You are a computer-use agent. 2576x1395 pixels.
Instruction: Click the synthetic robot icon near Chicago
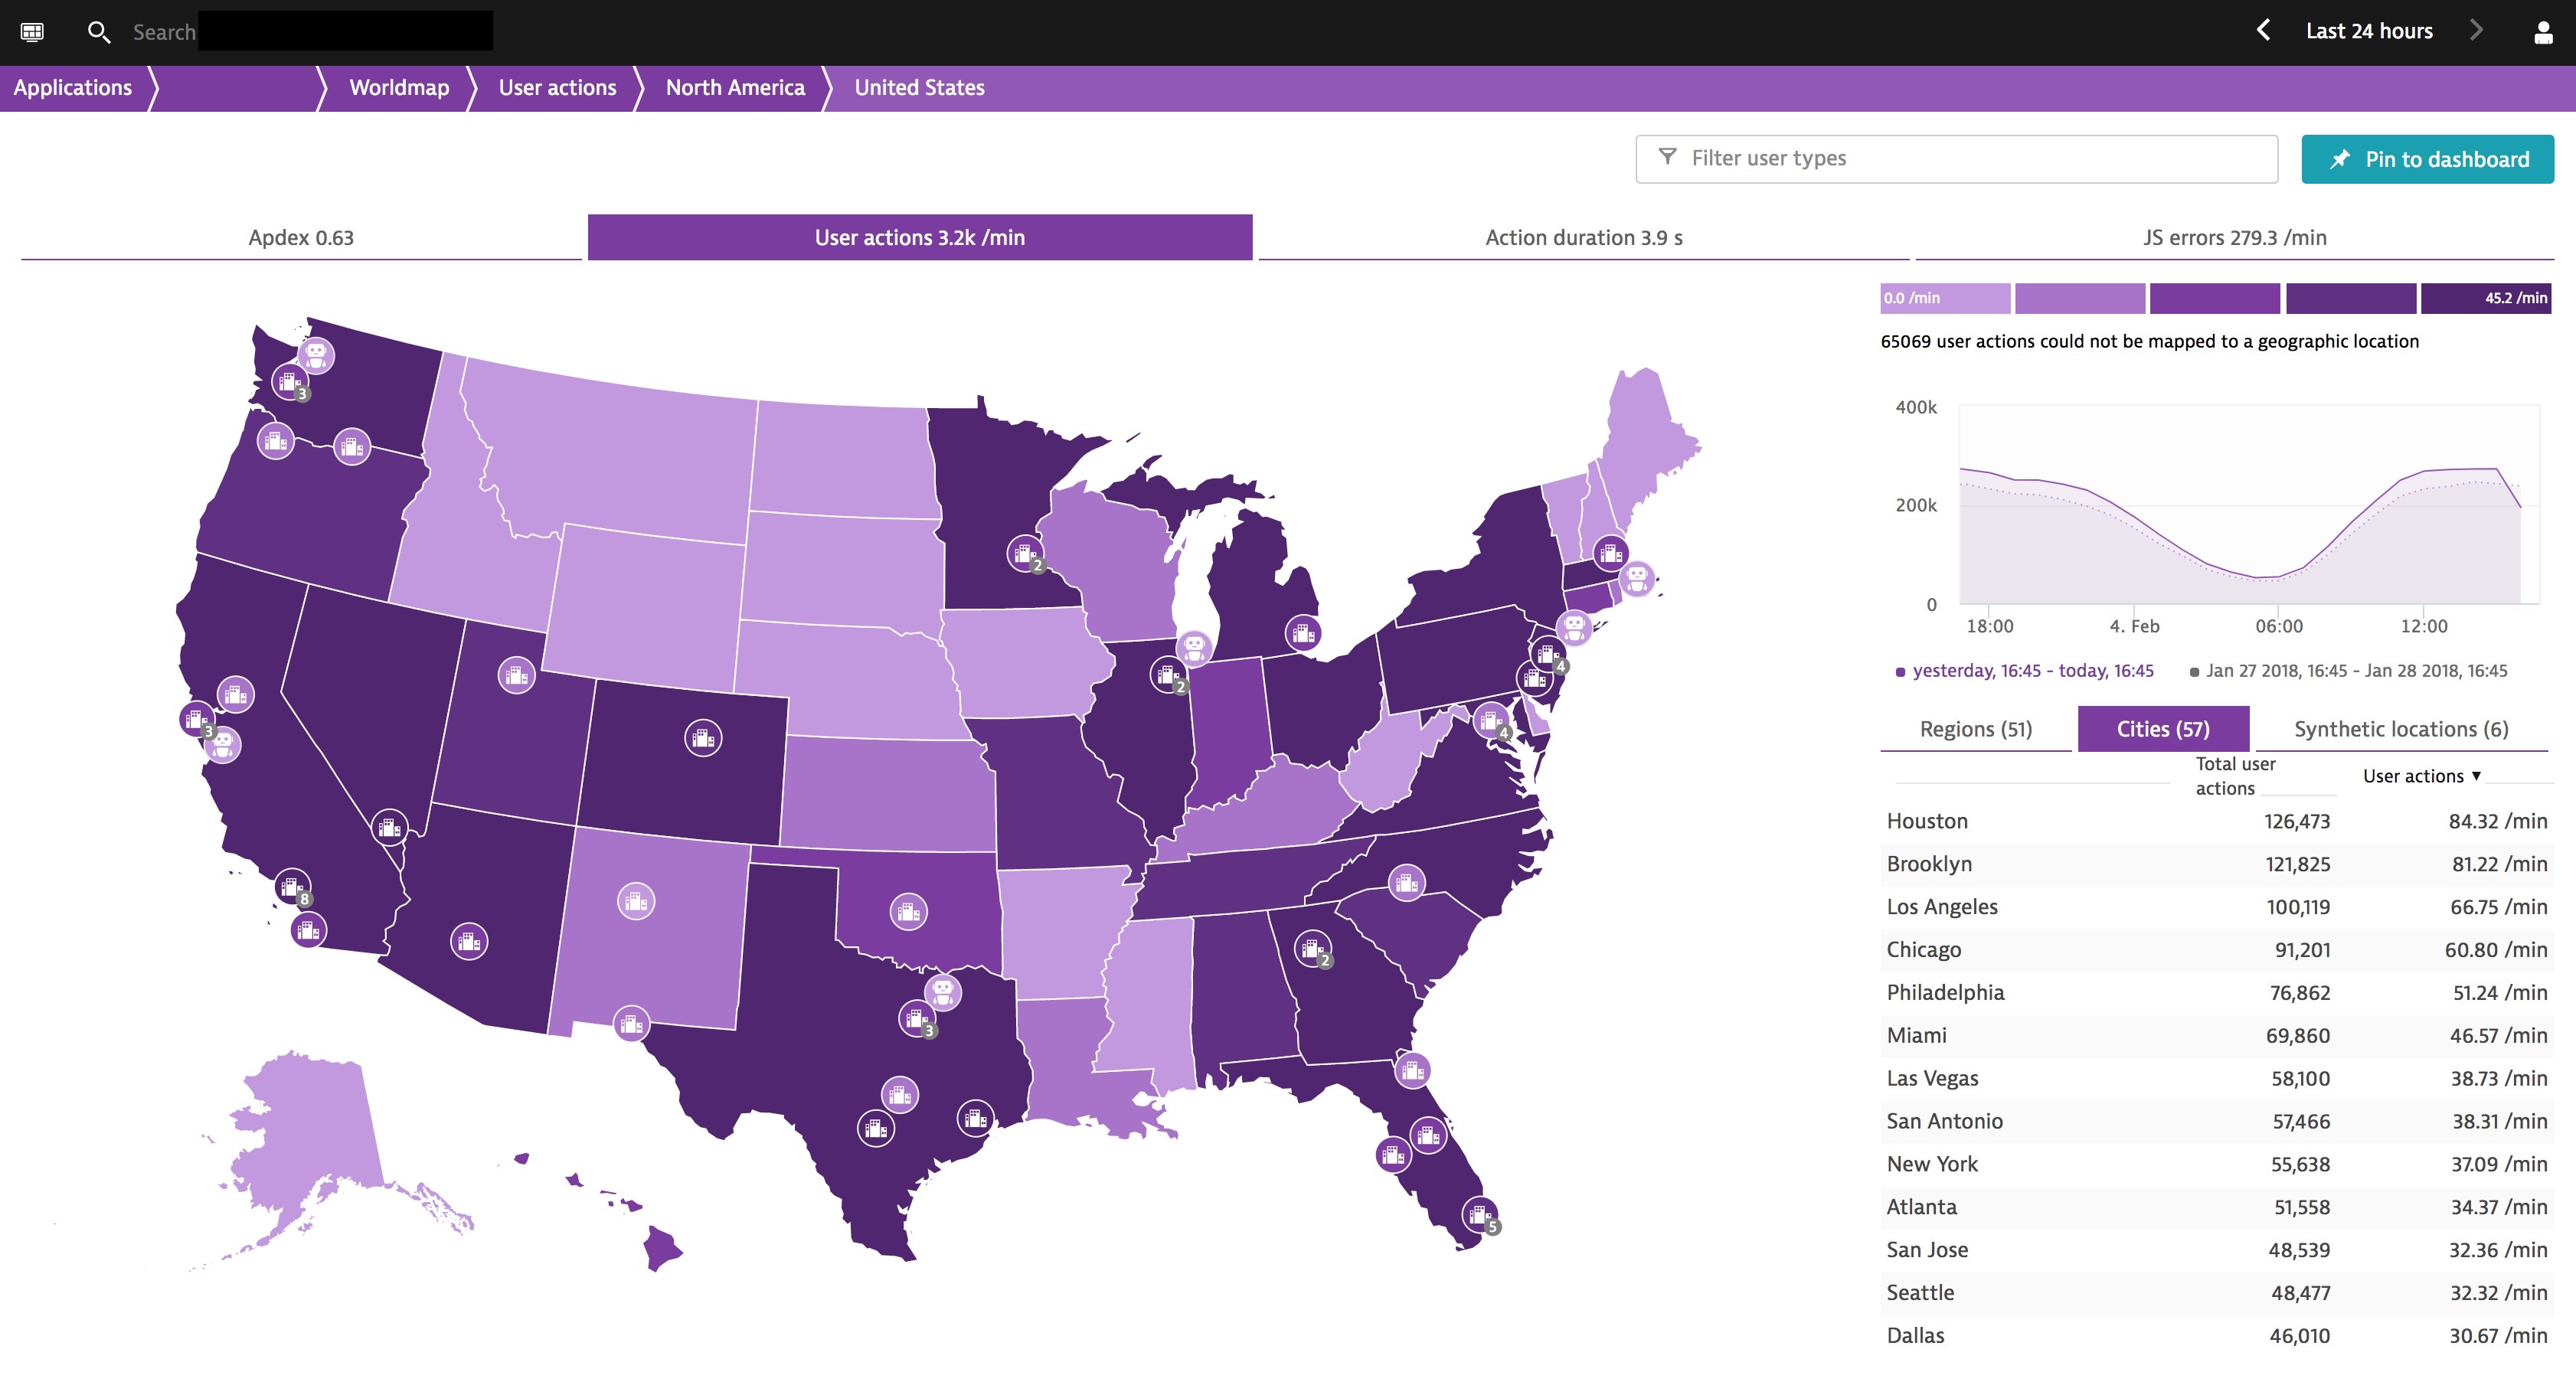pos(1194,648)
